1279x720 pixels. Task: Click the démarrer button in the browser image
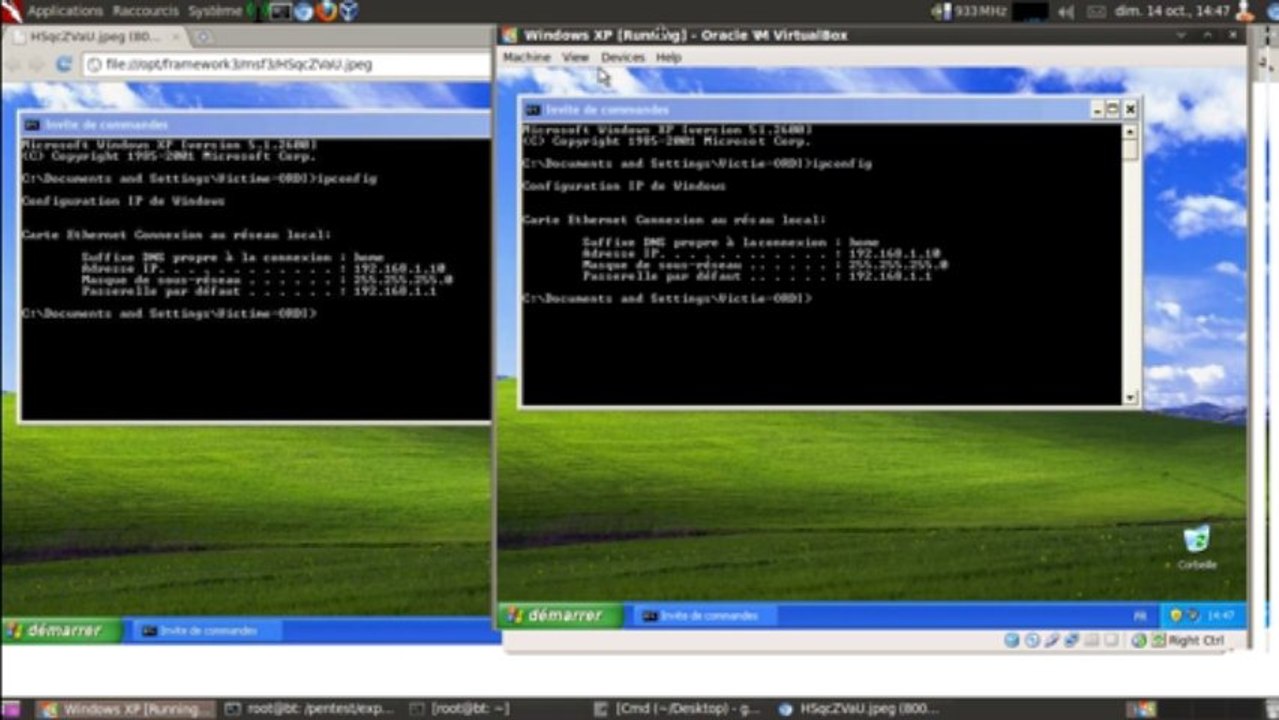click(61, 630)
